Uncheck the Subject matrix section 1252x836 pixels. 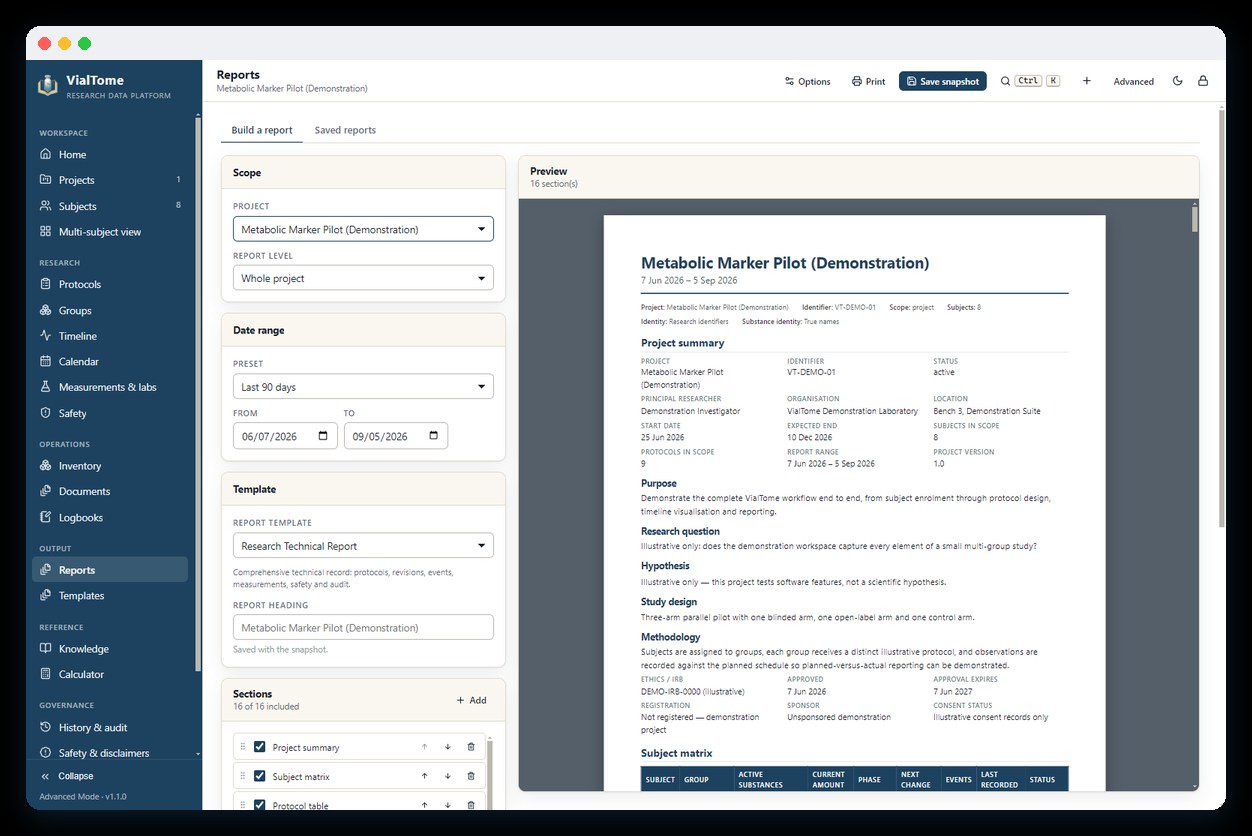point(260,776)
